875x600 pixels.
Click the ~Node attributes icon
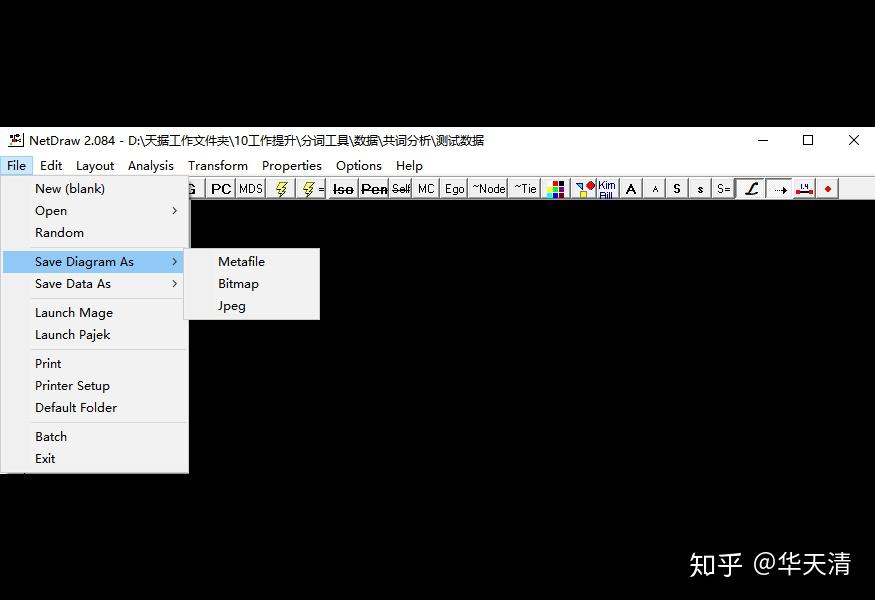point(487,188)
